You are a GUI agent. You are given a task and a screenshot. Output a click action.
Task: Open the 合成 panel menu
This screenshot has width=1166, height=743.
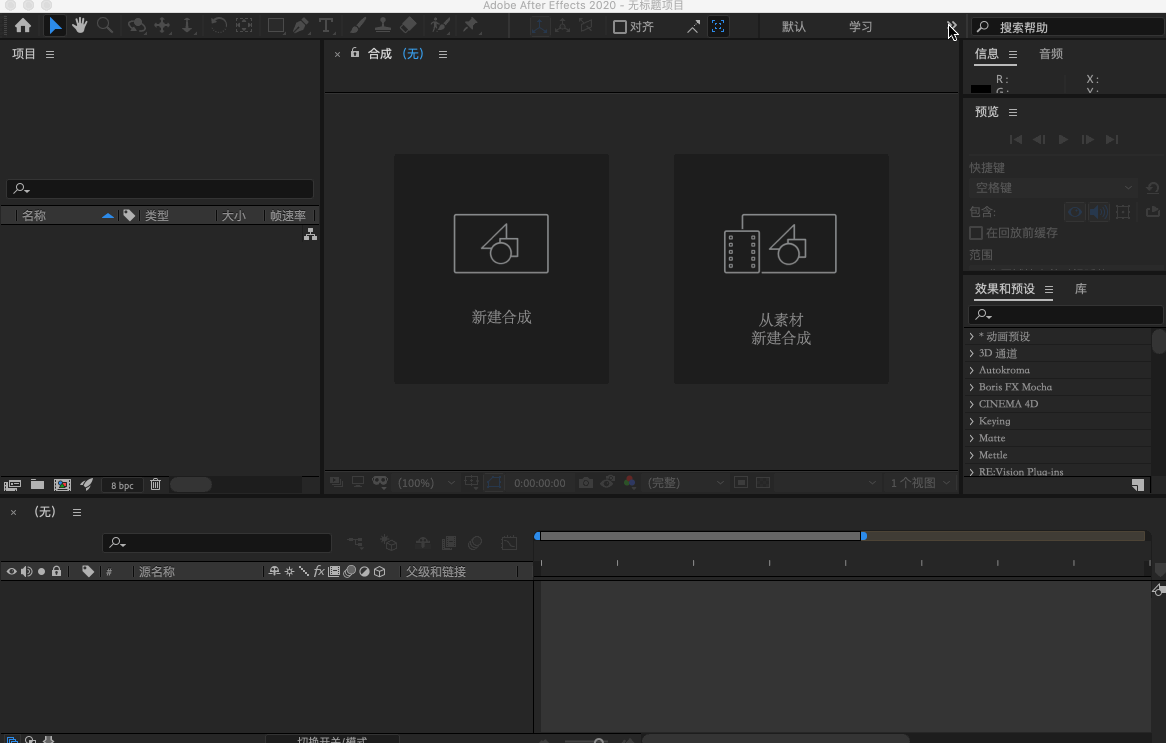pos(442,54)
